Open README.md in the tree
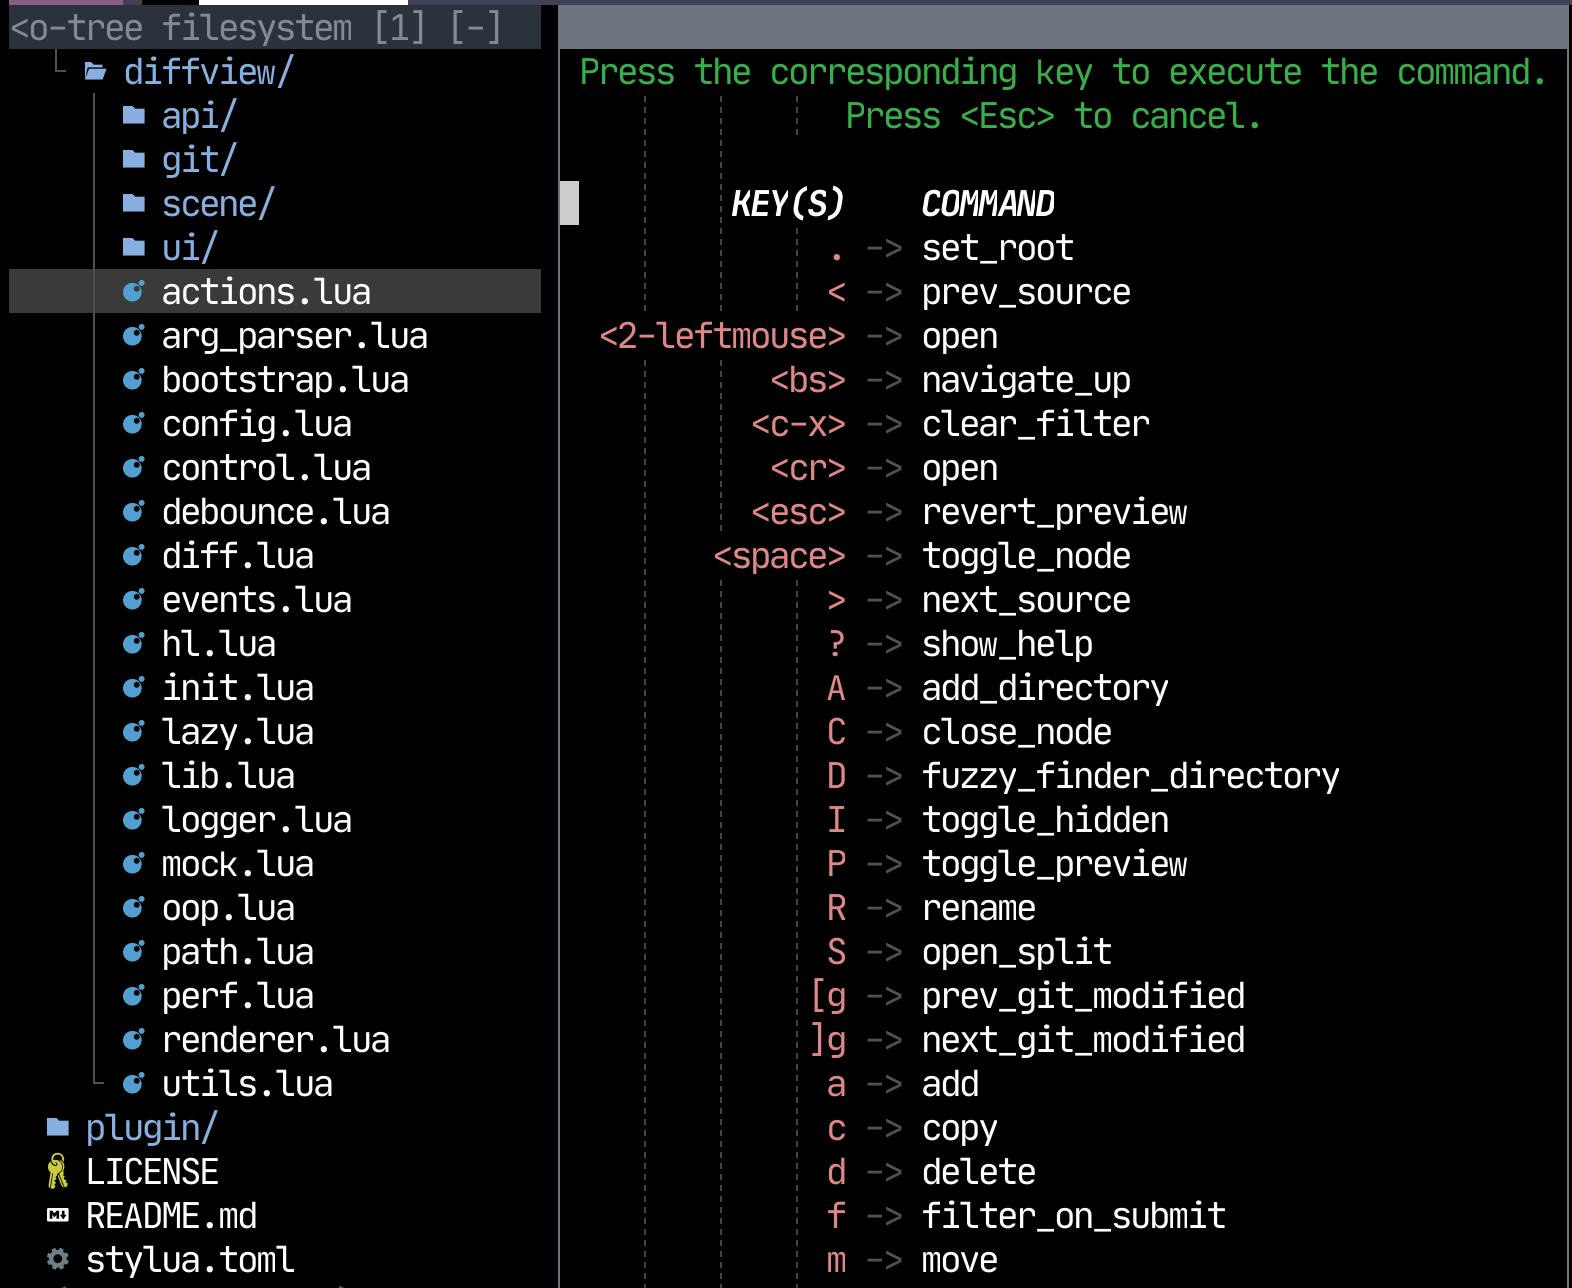1572x1288 pixels. coord(171,1216)
